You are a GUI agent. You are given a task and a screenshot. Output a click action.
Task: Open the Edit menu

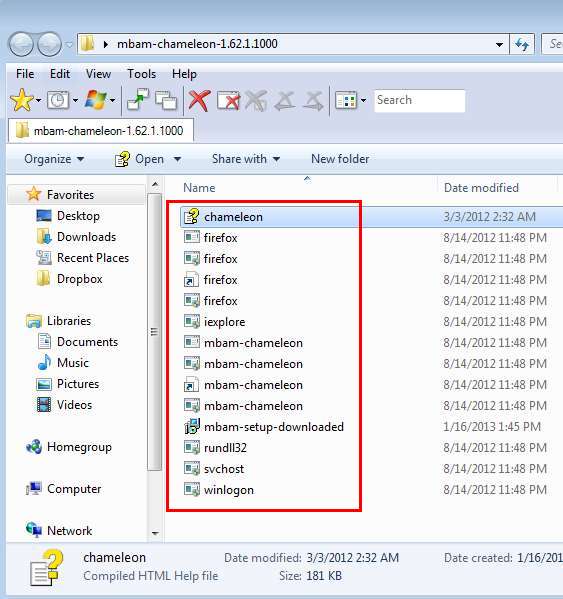click(x=60, y=73)
